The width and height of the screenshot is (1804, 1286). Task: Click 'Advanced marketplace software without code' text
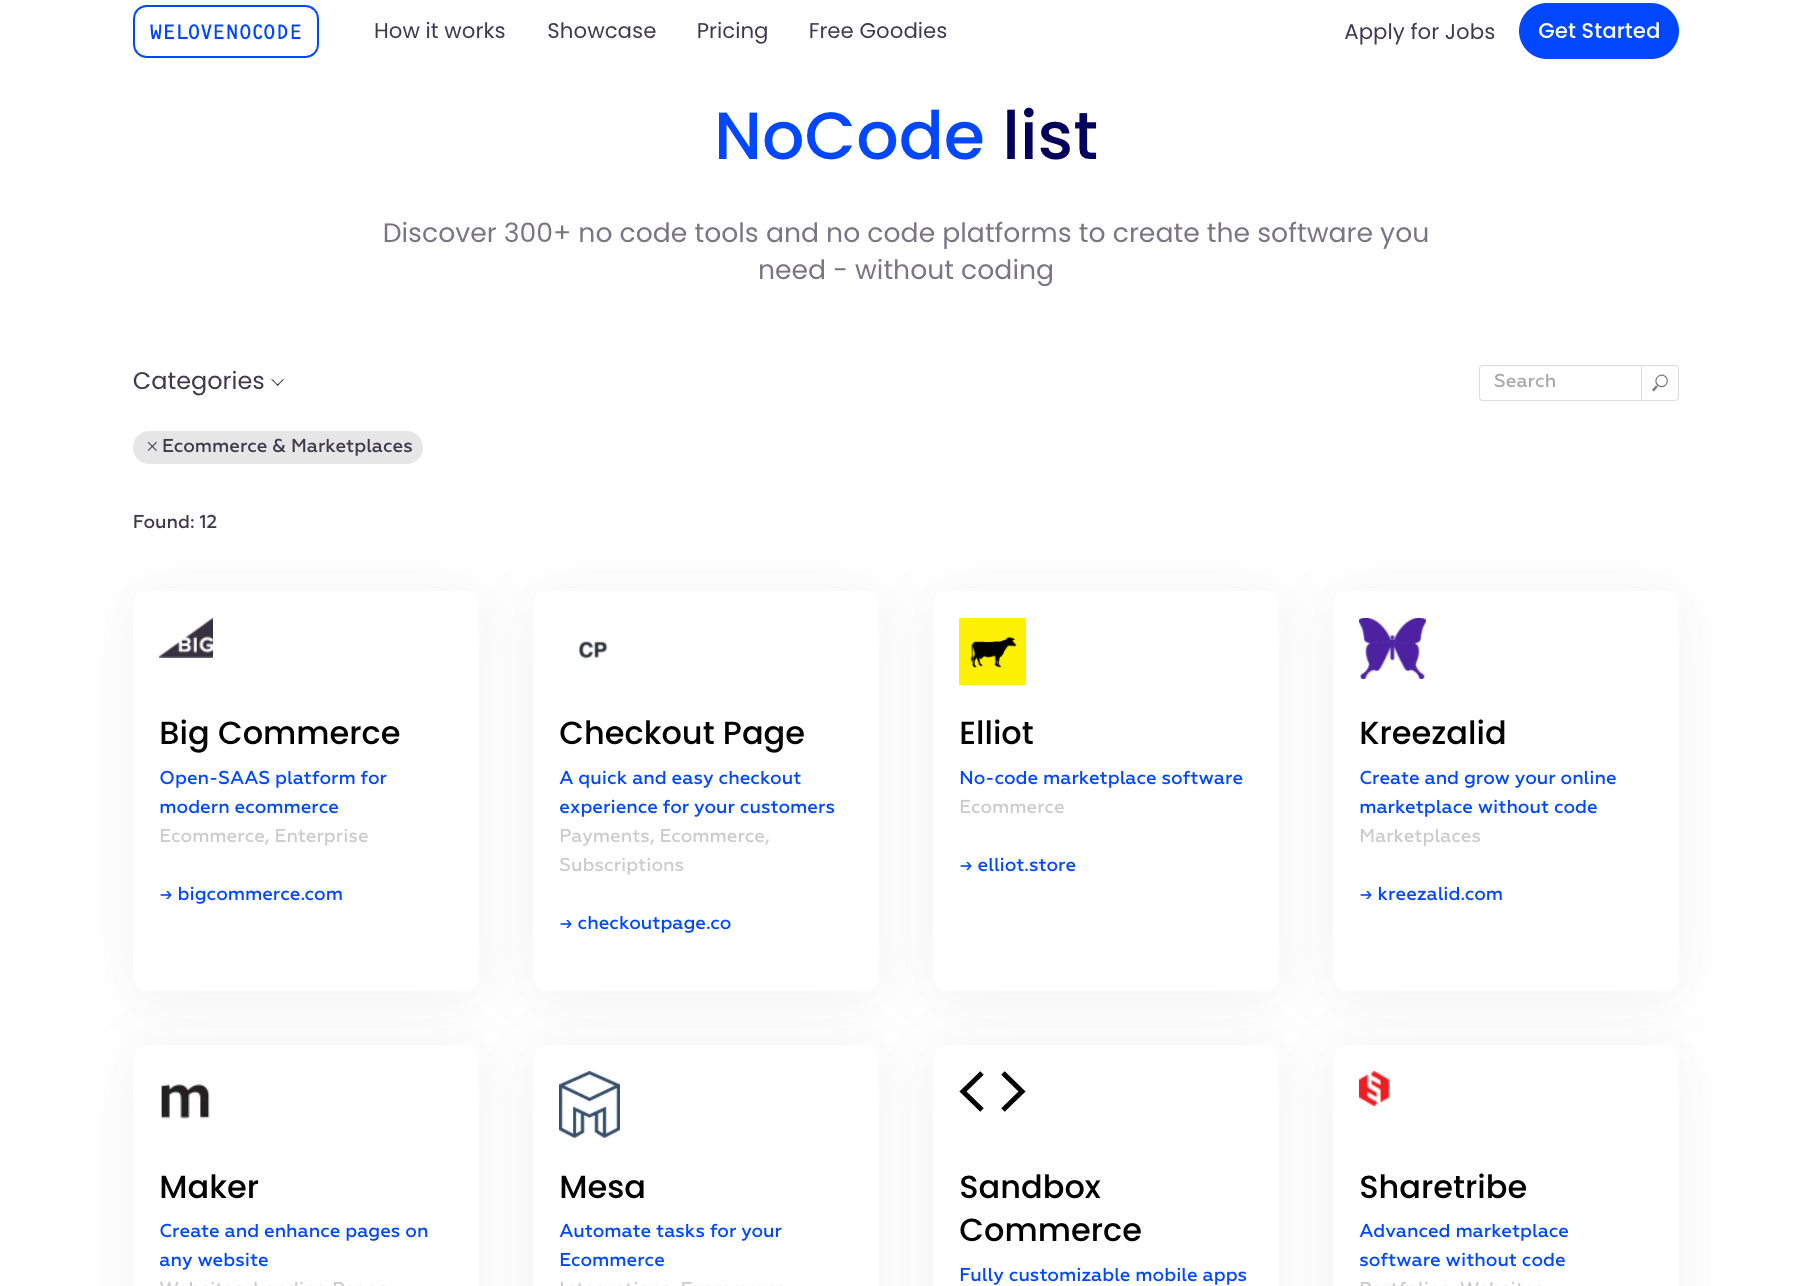tap(1464, 1245)
